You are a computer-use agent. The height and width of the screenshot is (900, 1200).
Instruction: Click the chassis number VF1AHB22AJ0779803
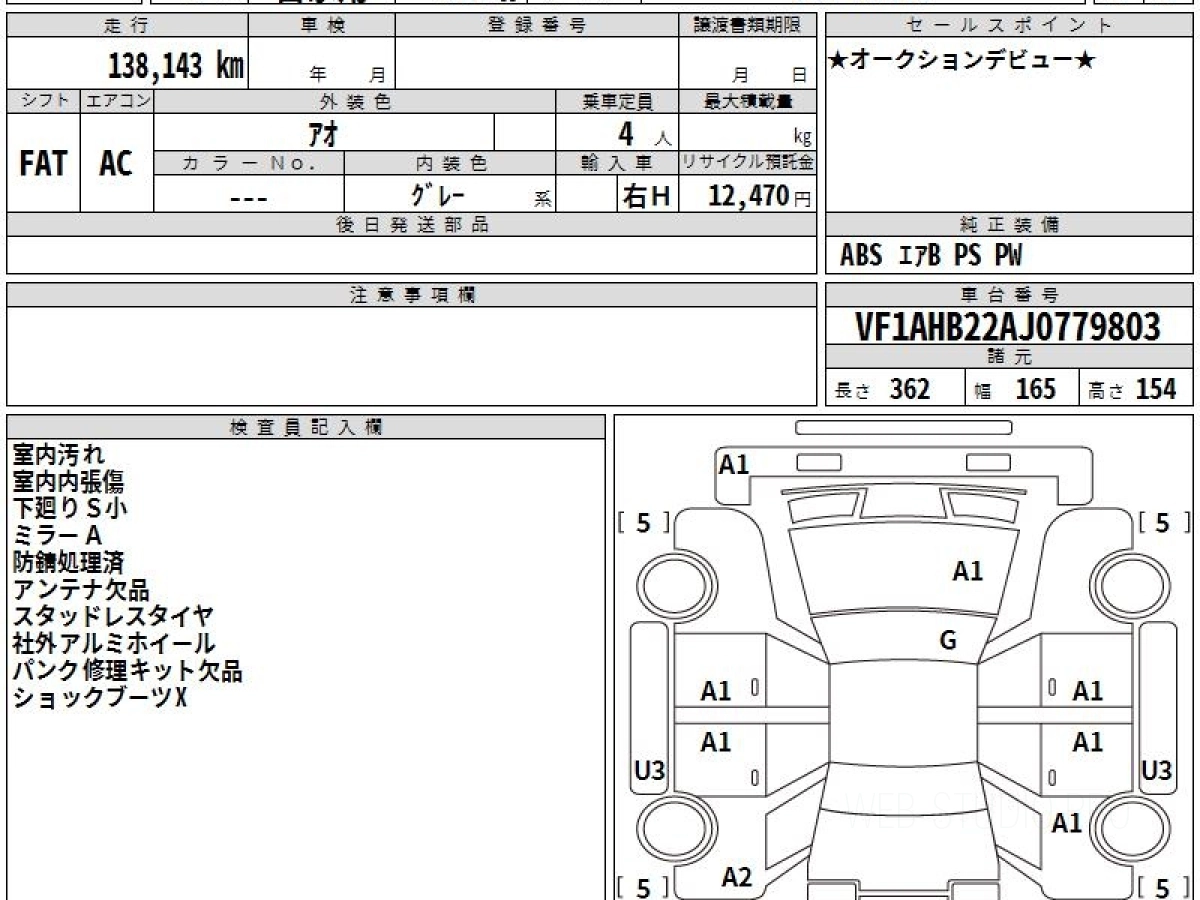coord(1008,326)
